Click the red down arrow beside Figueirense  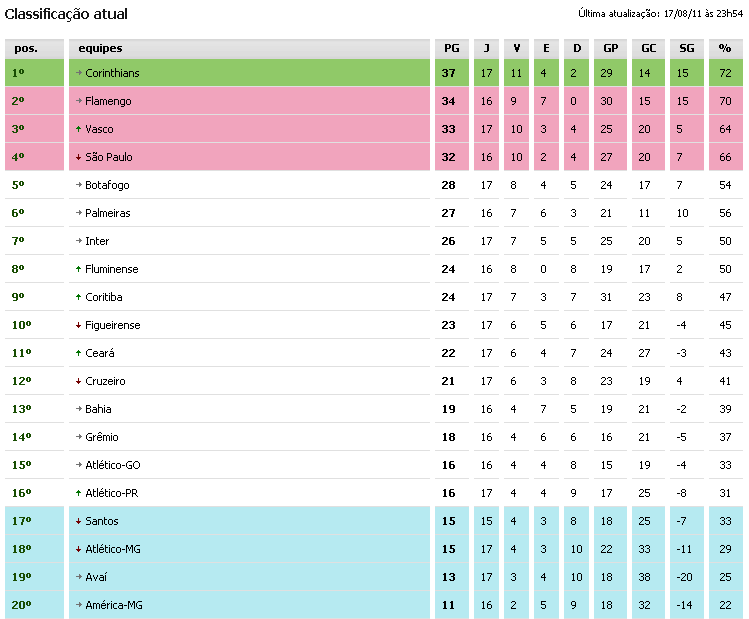pos(78,325)
